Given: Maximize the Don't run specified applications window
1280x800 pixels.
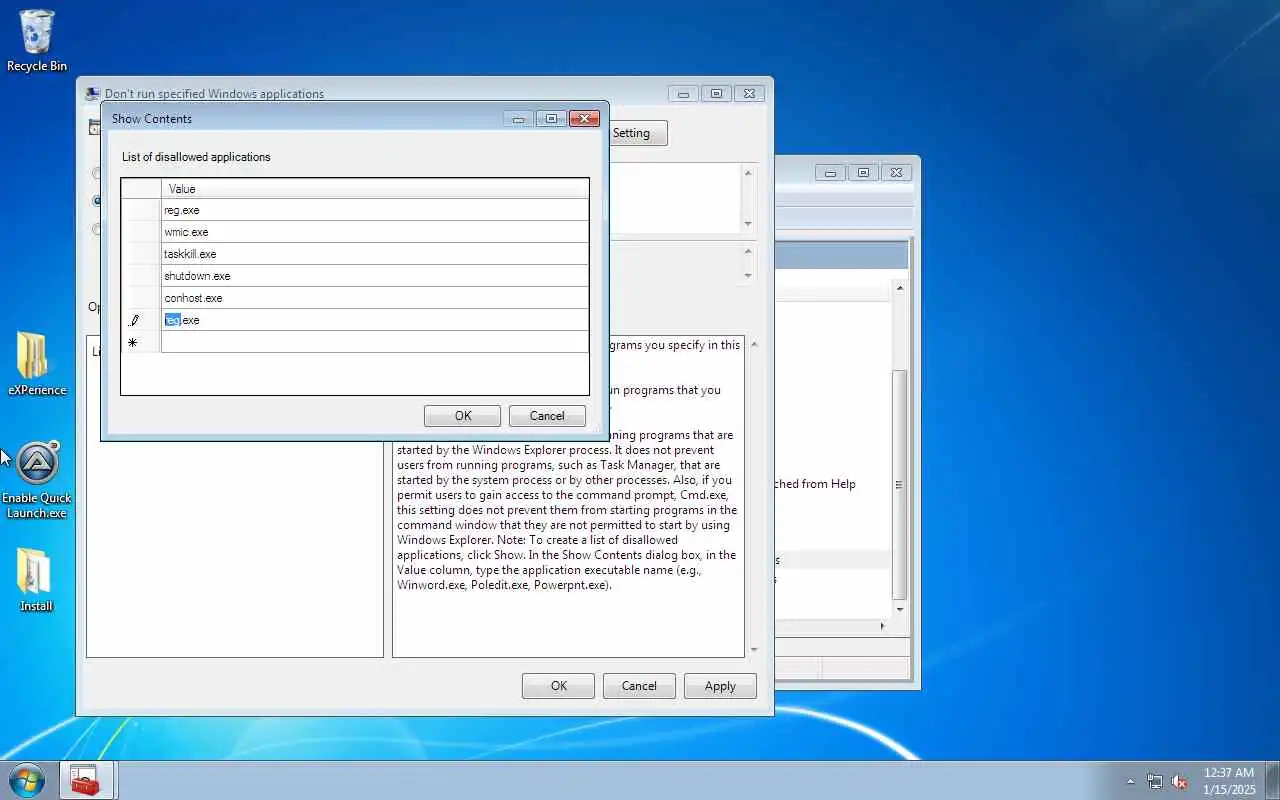Looking at the screenshot, I should click(716, 94).
